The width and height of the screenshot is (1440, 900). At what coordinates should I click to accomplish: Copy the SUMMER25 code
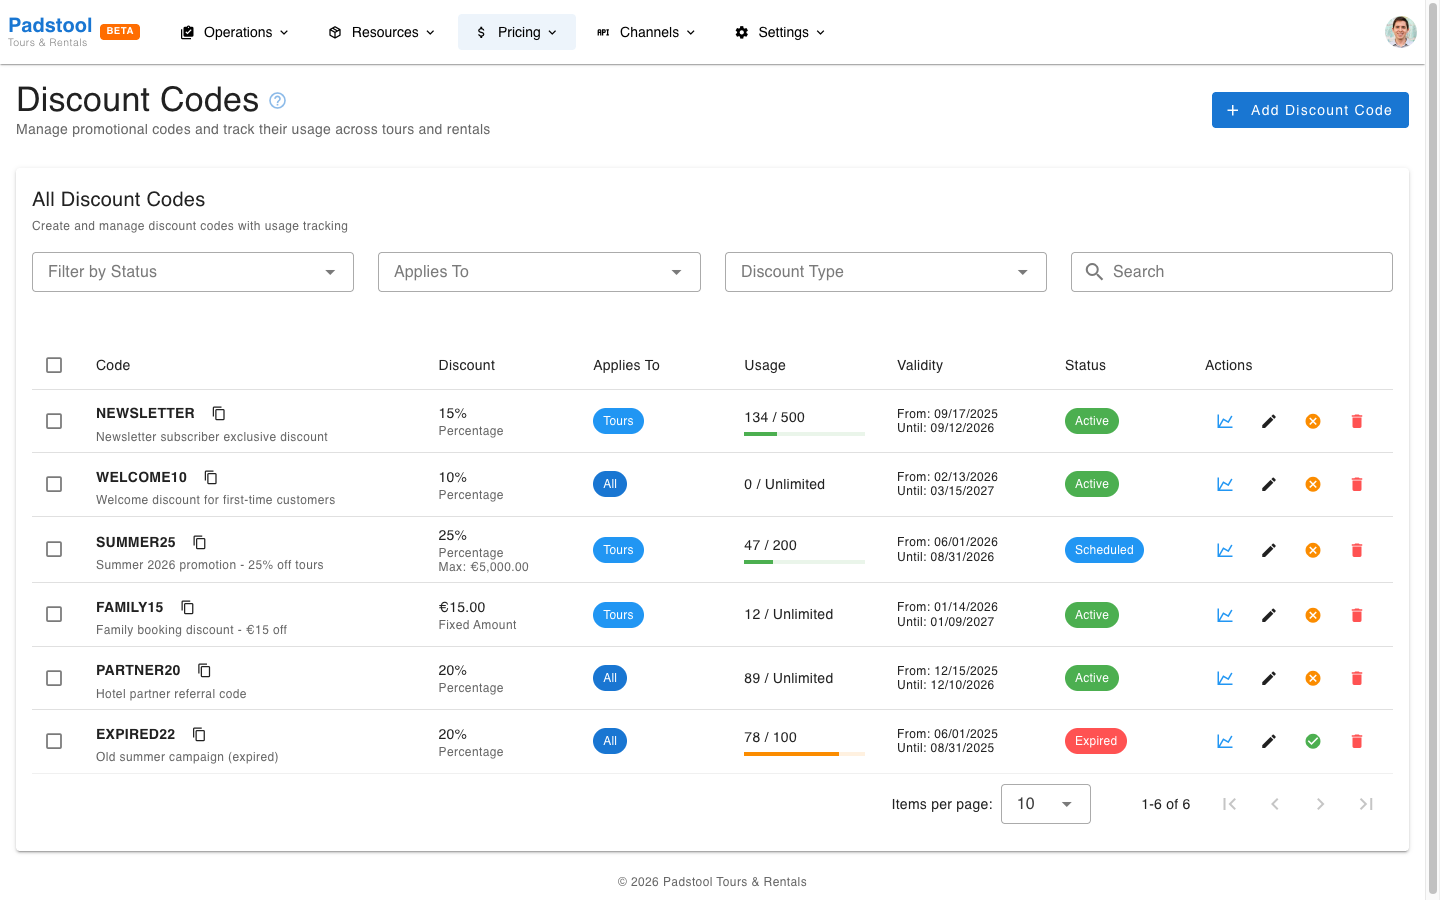tap(200, 542)
